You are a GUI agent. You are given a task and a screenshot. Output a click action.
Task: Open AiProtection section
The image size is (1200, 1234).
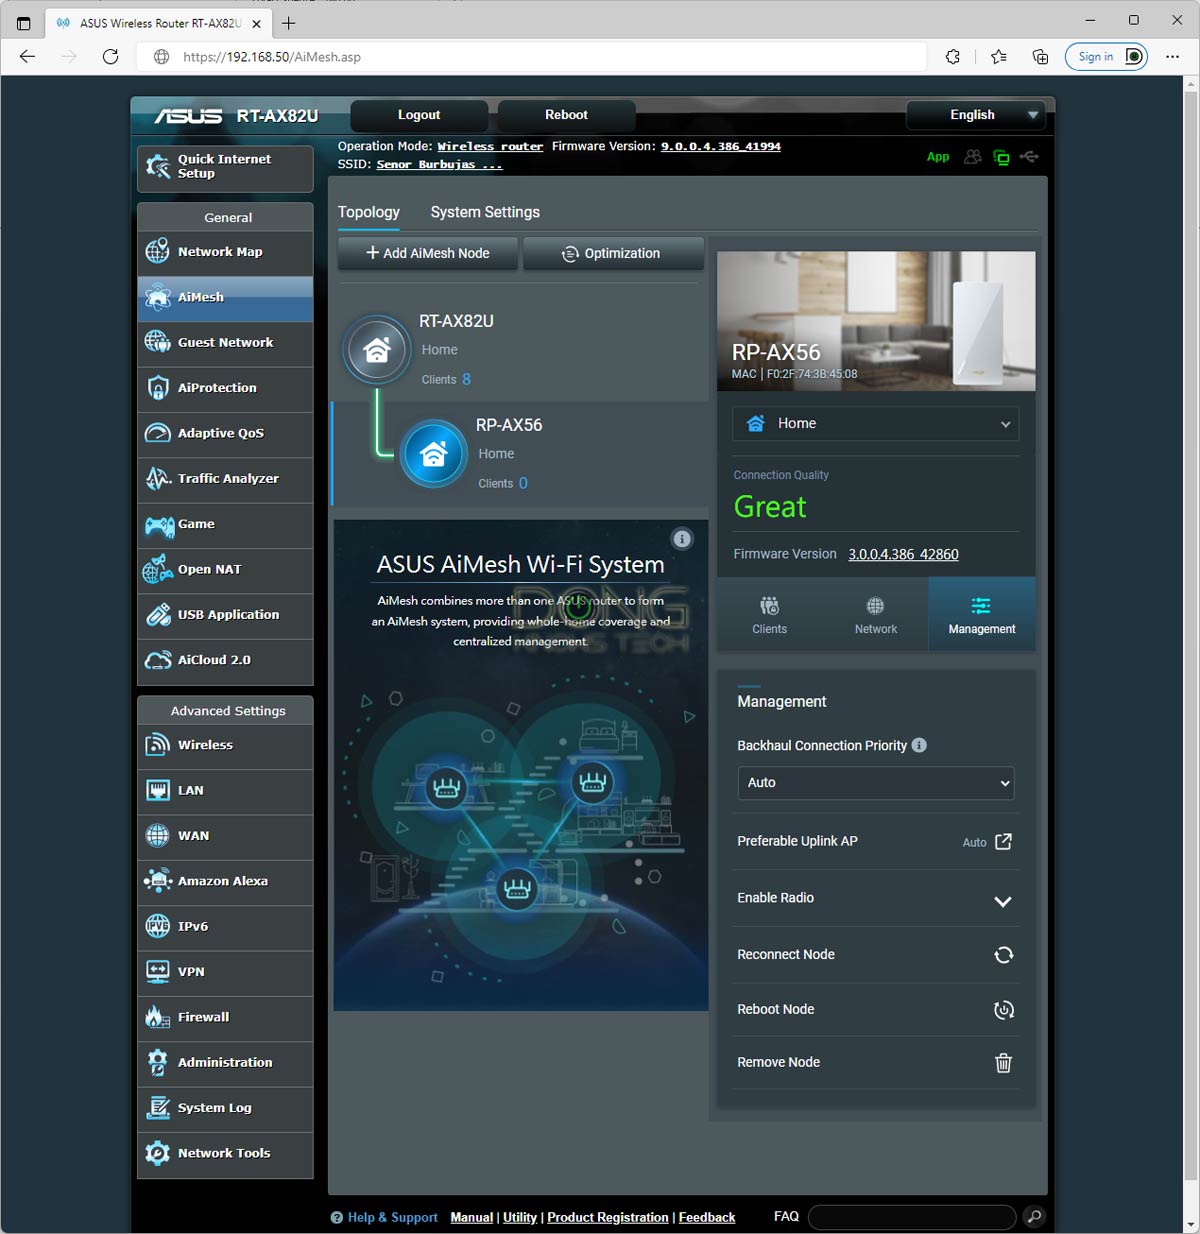point(225,388)
